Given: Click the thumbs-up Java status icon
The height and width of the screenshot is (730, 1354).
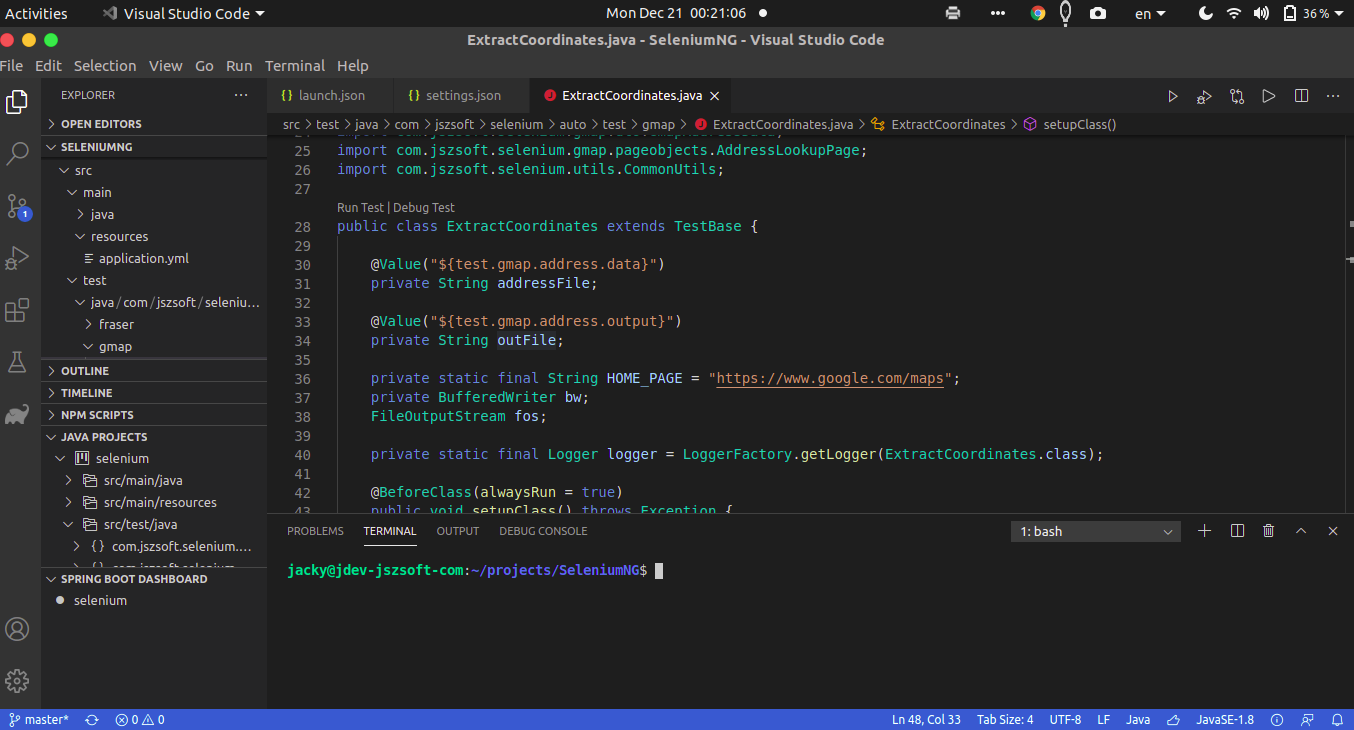Looking at the screenshot, I should 1171,719.
